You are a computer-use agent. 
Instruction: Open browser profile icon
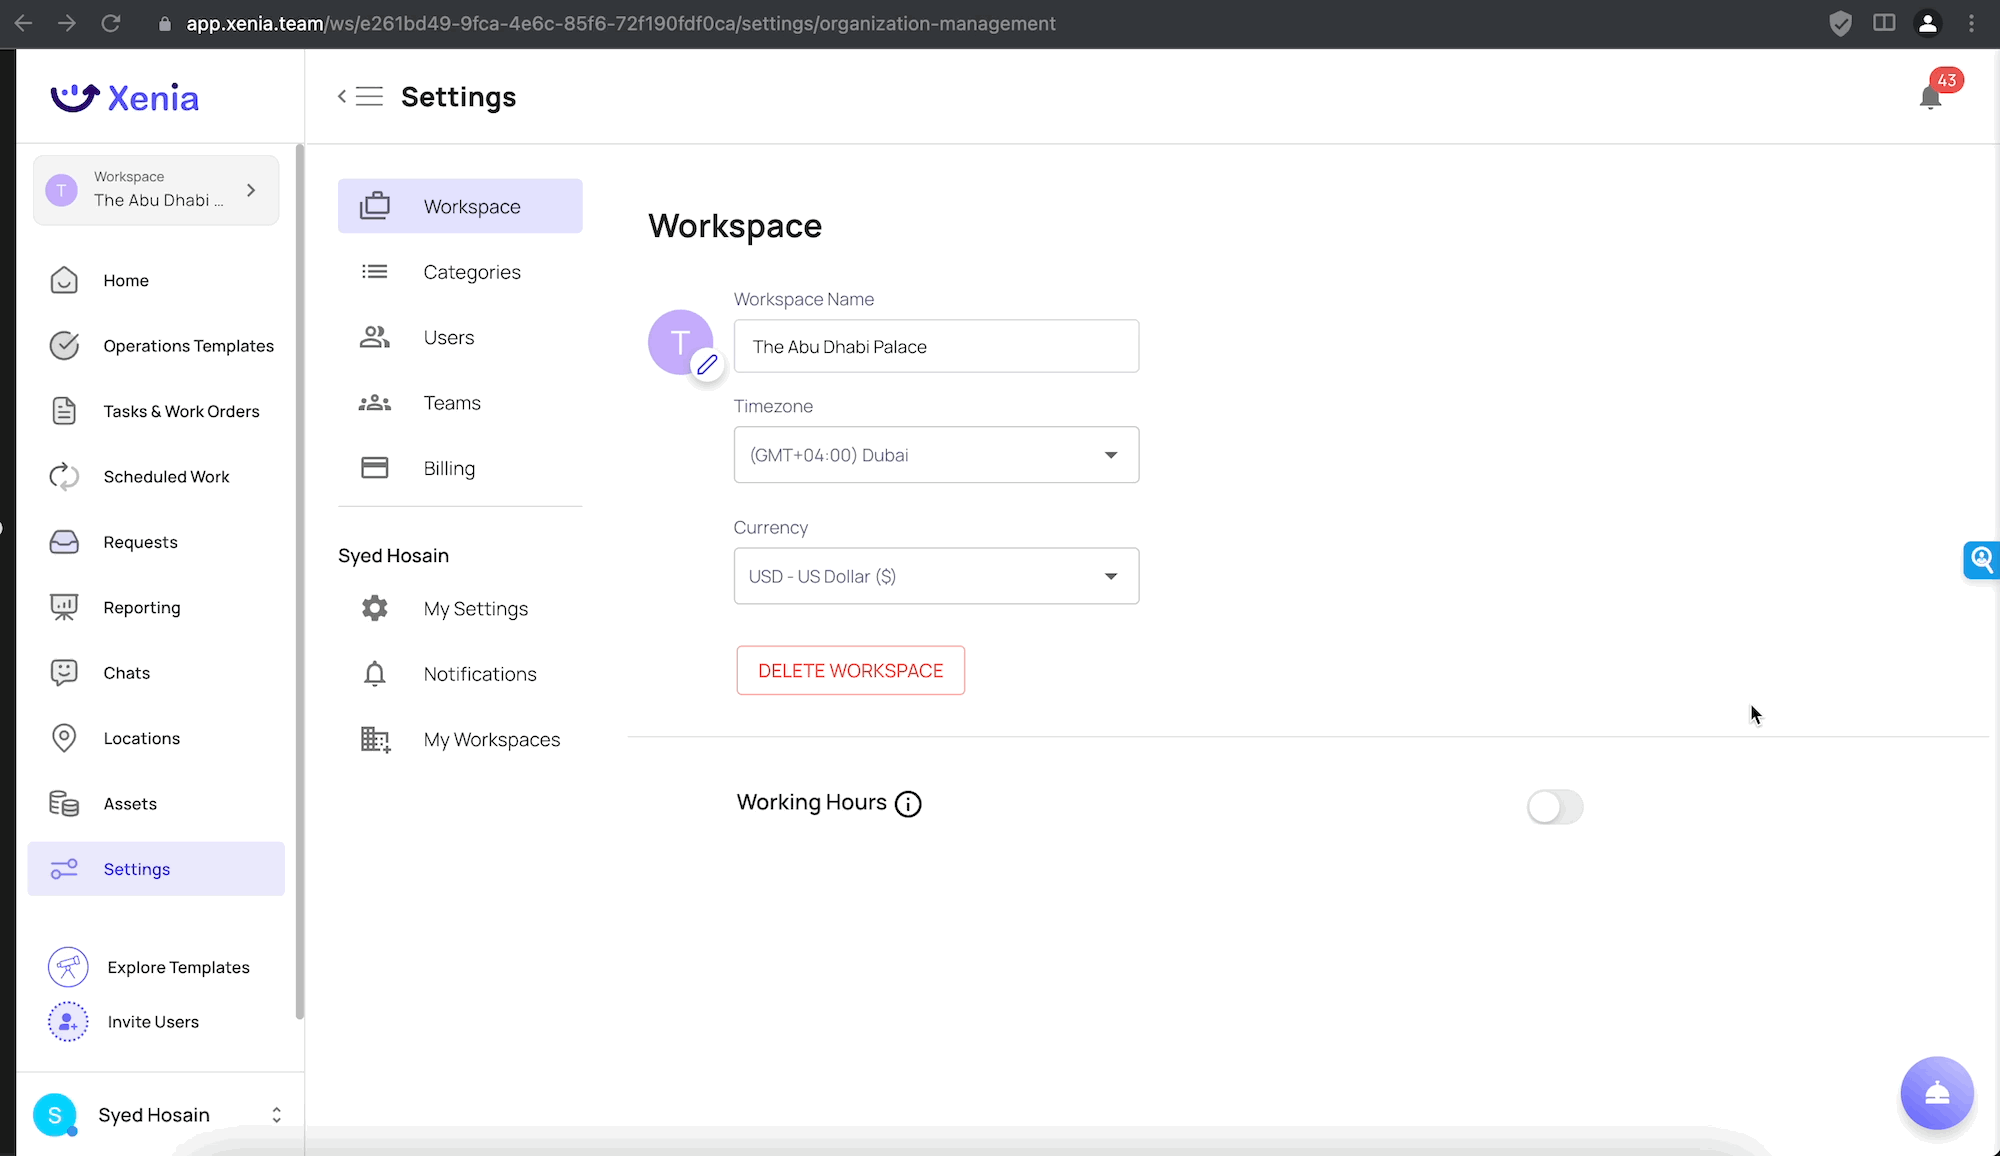tap(1928, 23)
